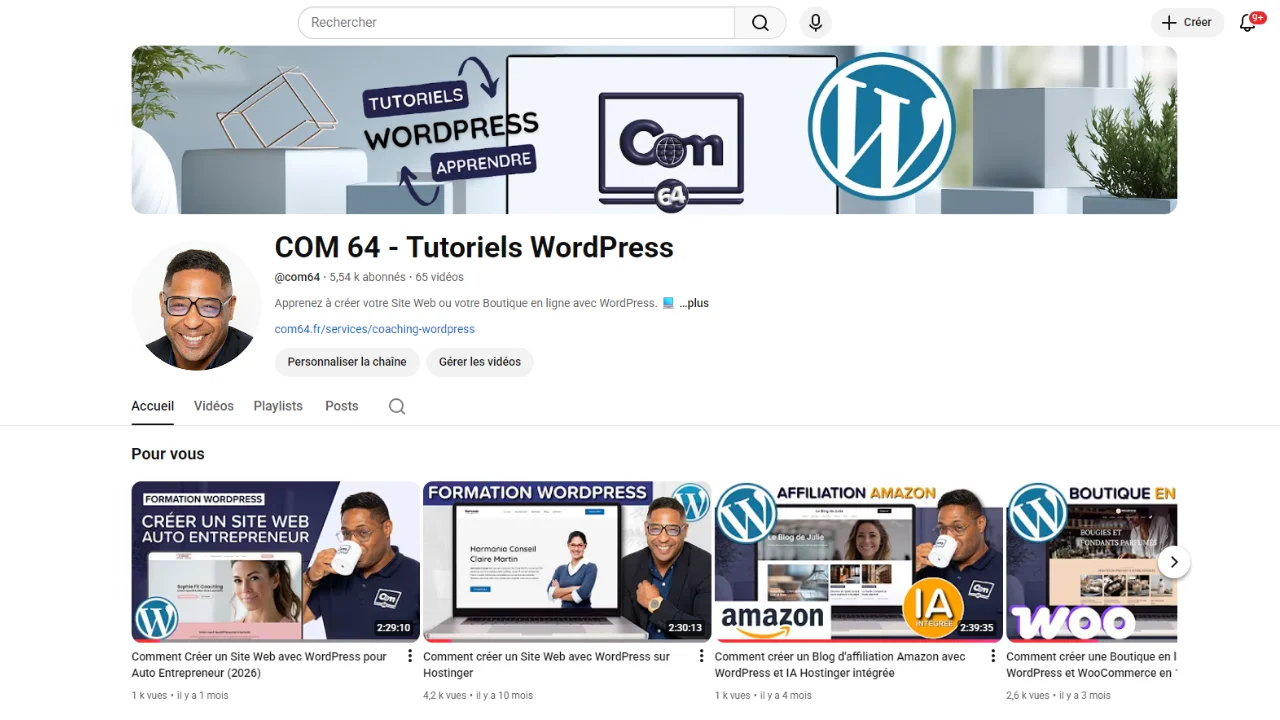Click Gérer les vidéos button
Viewport: 1280px width, 720px height.
pos(480,362)
